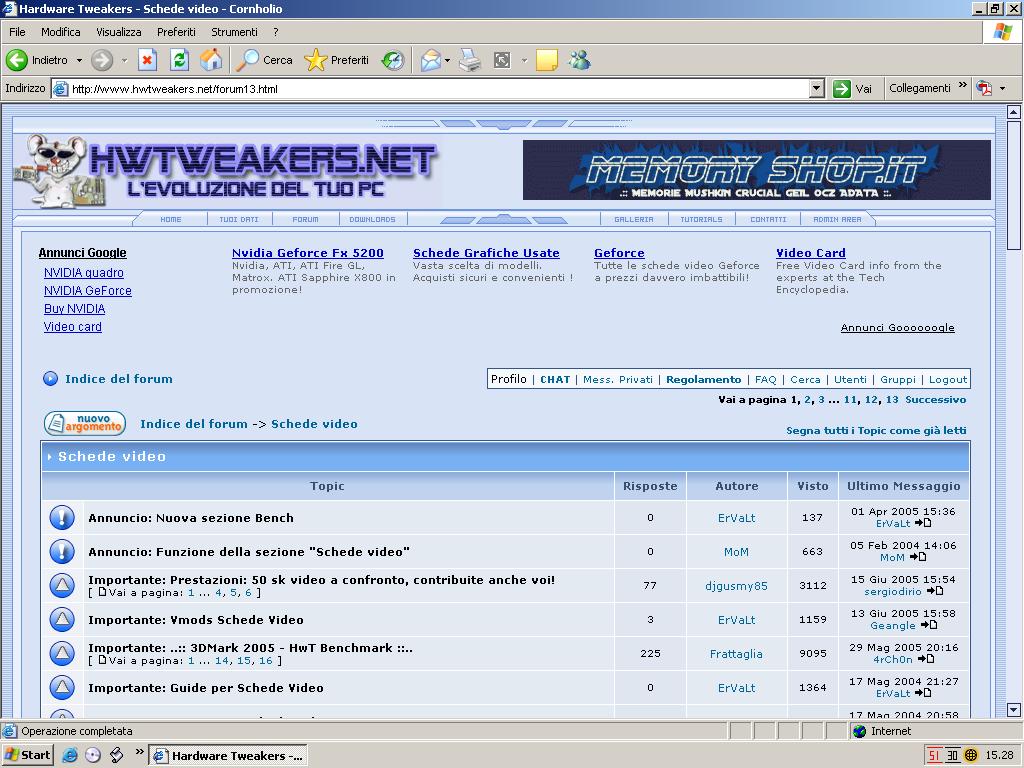Viewport: 1024px width, 768px height.
Task: Open the Strumenti menu
Action: [234, 32]
